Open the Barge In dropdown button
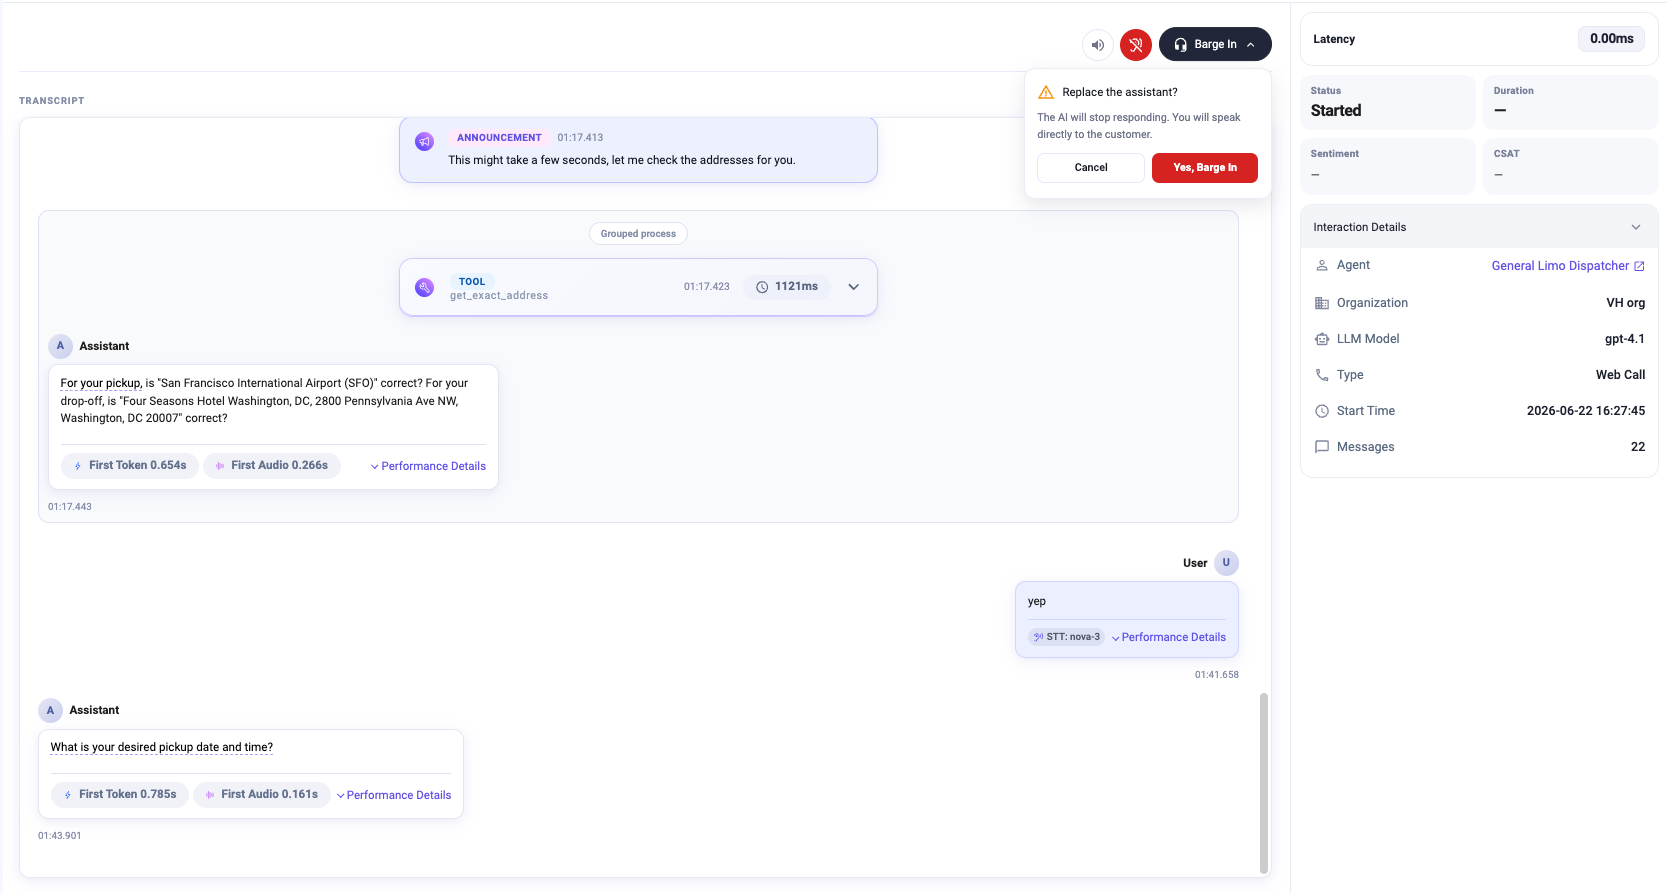 (x=1215, y=44)
